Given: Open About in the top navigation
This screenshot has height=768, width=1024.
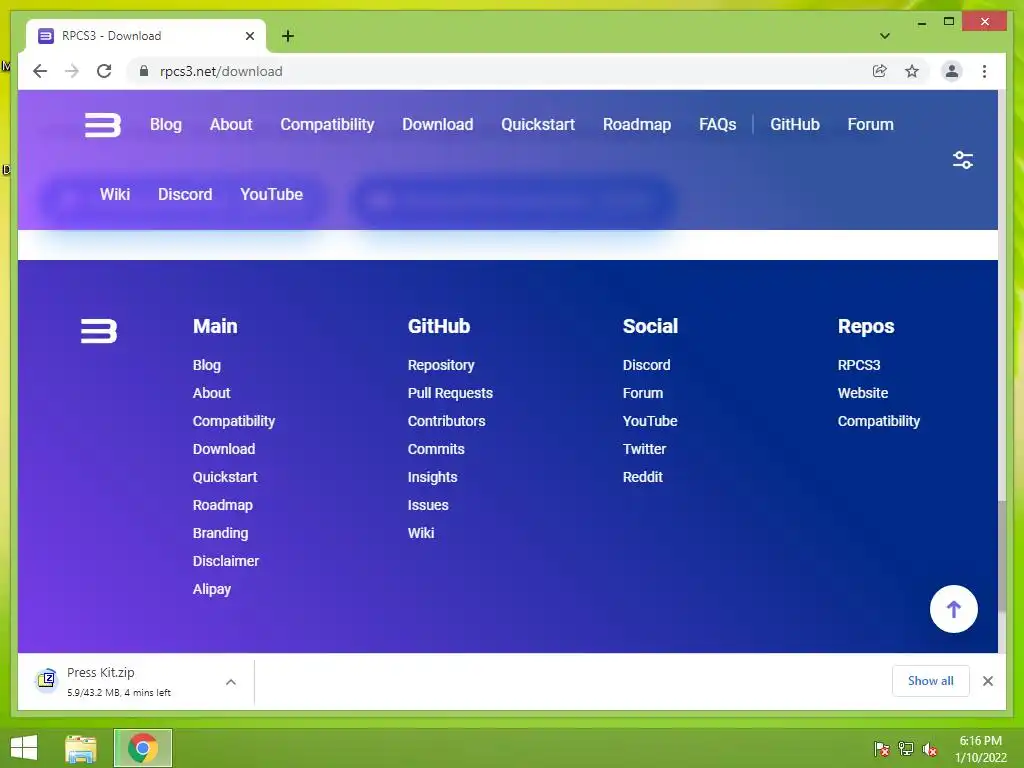Looking at the screenshot, I should (231, 124).
